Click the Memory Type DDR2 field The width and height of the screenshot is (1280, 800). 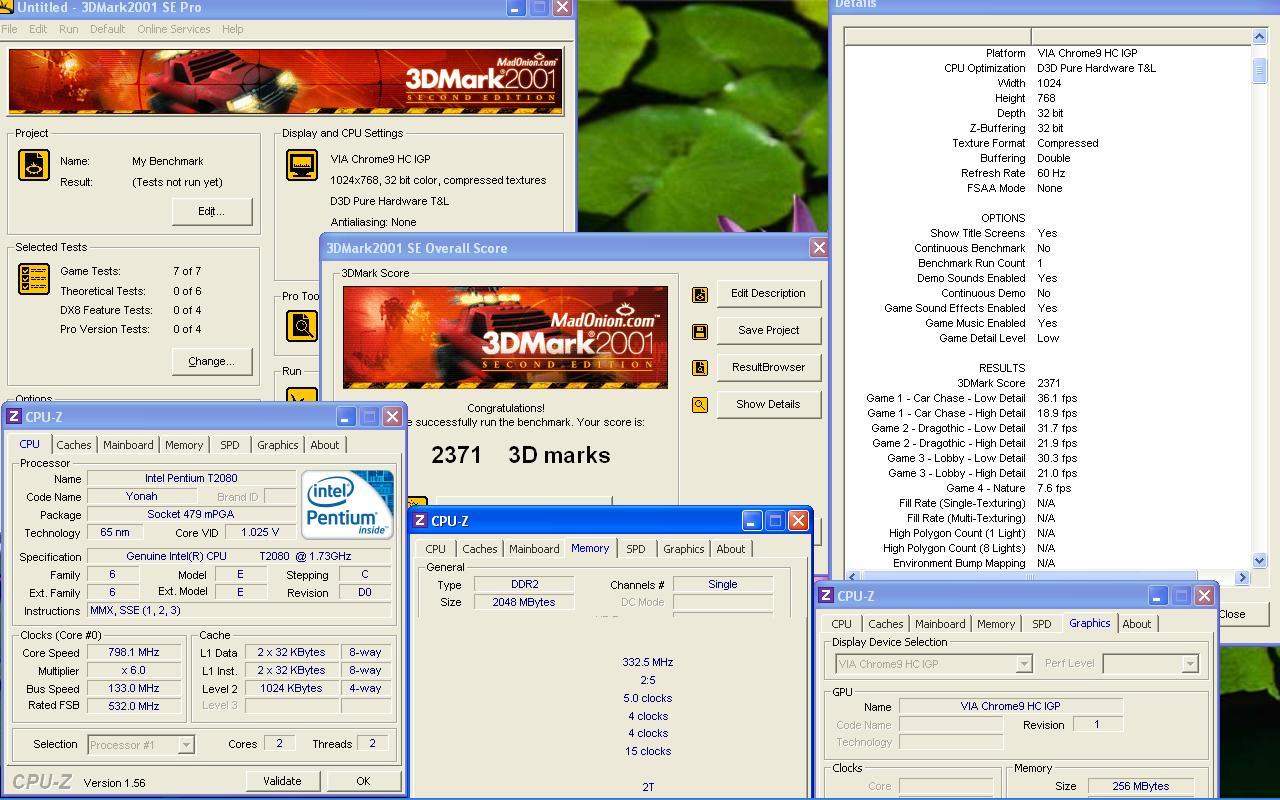pyautogui.click(x=523, y=585)
